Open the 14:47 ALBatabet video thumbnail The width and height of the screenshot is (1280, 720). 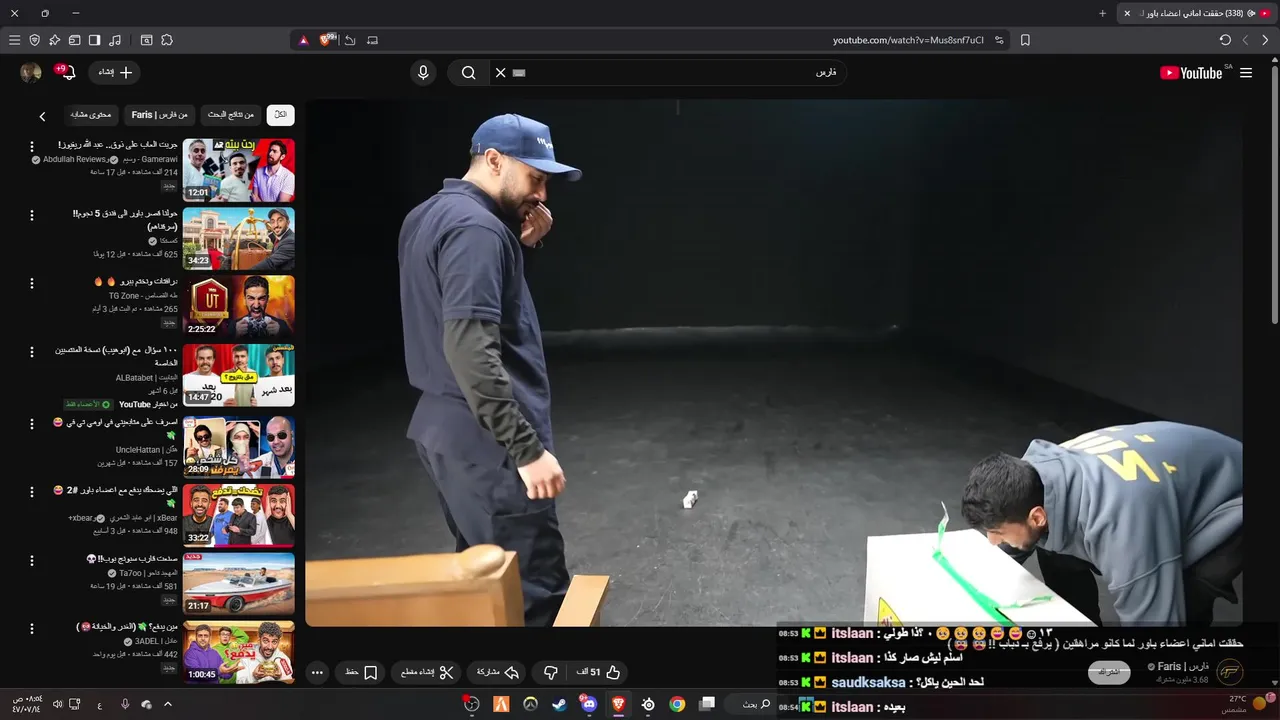[x=239, y=376]
